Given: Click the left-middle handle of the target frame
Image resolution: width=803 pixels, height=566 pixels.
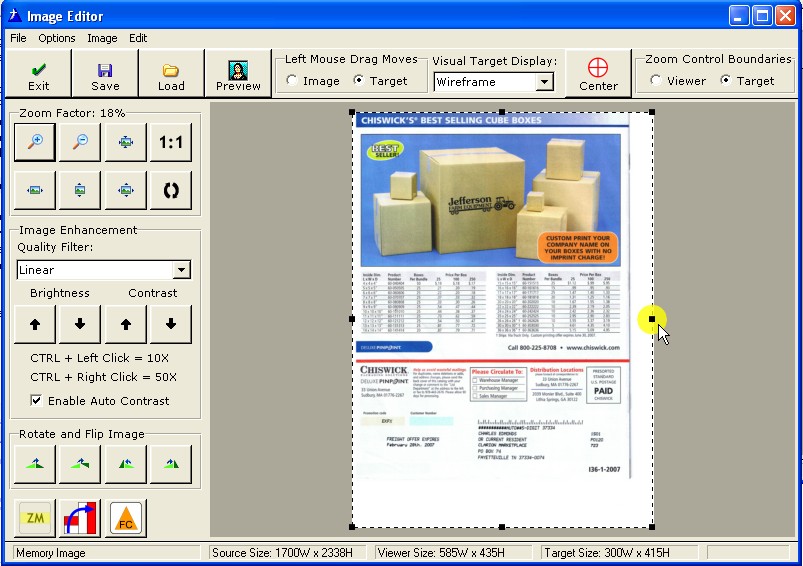Looking at the screenshot, I should 352,319.
